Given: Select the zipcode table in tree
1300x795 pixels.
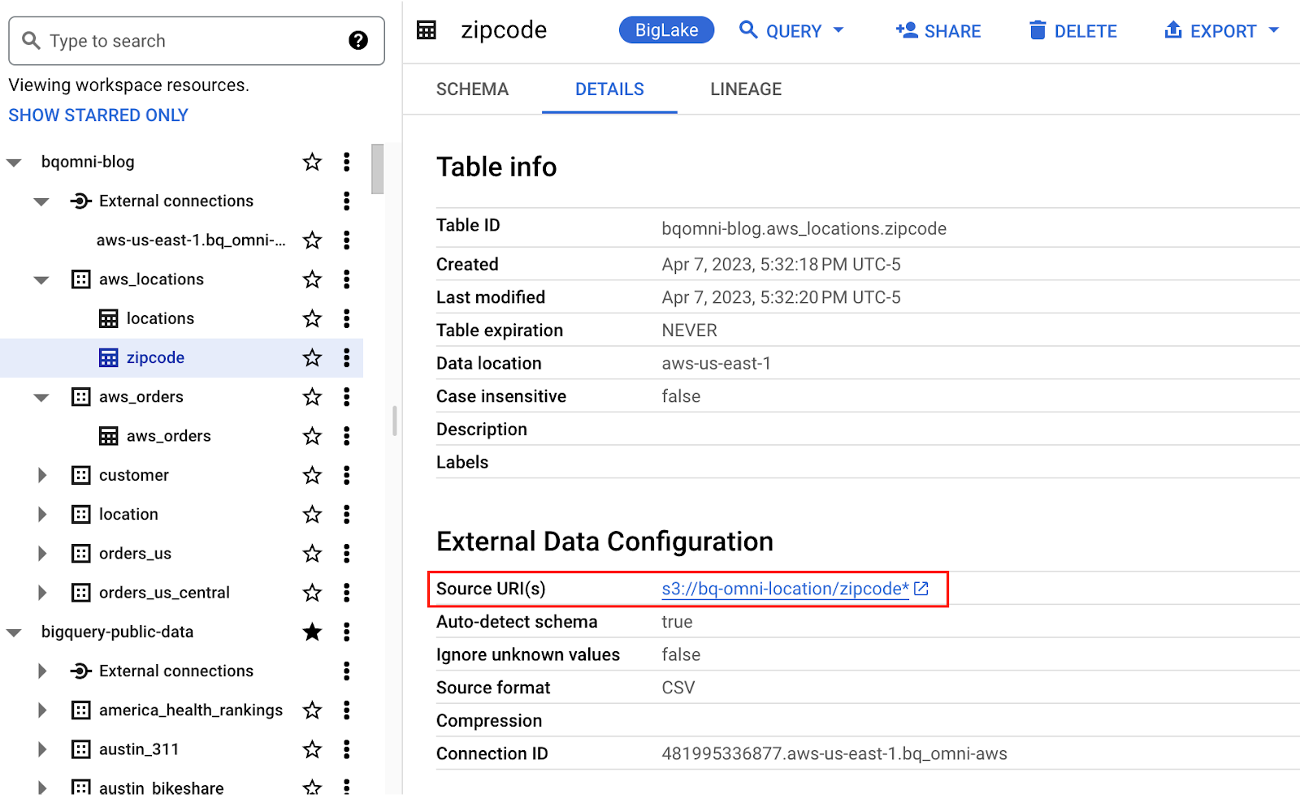Looking at the screenshot, I should pyautogui.click(x=155, y=357).
